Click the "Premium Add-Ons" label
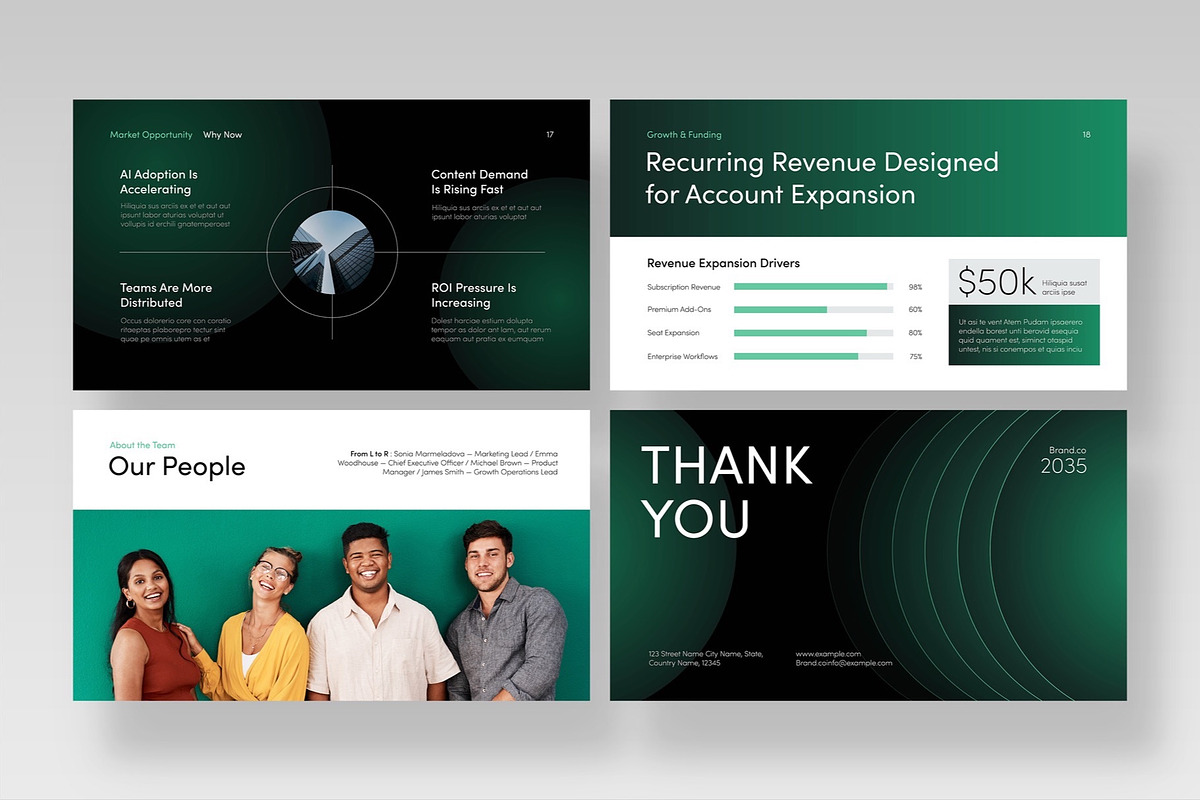This screenshot has height=800, width=1200. [679, 310]
